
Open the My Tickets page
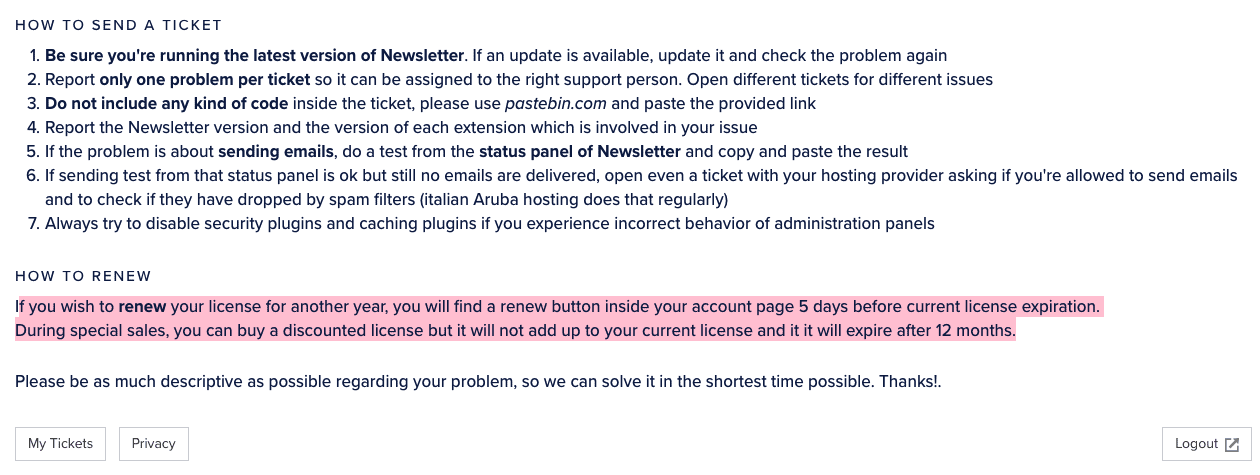click(x=60, y=444)
